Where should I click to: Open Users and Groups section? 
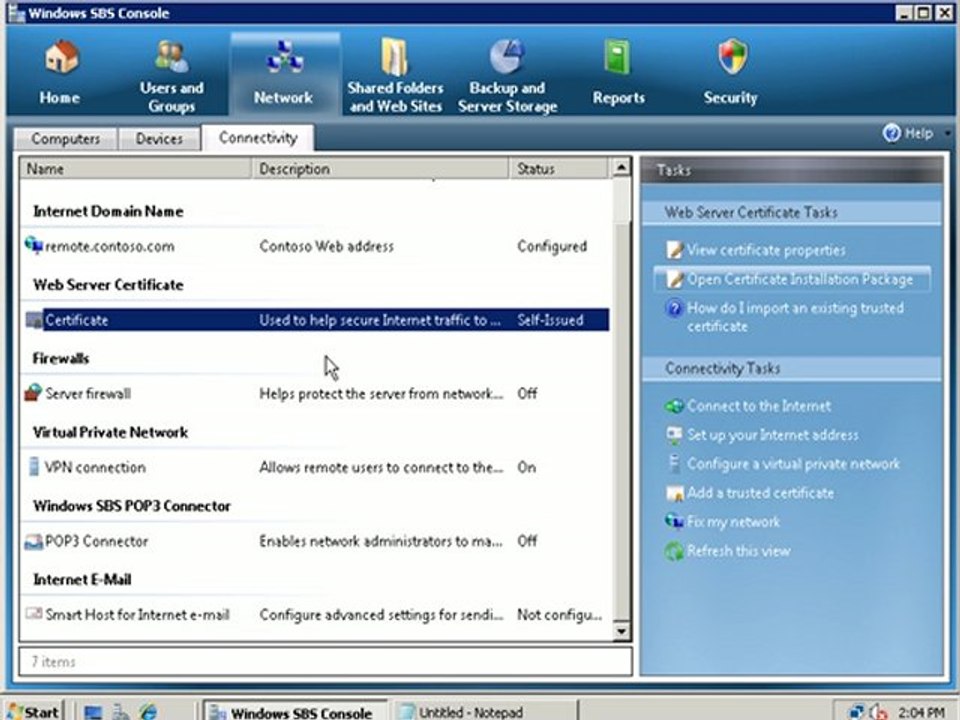171,76
